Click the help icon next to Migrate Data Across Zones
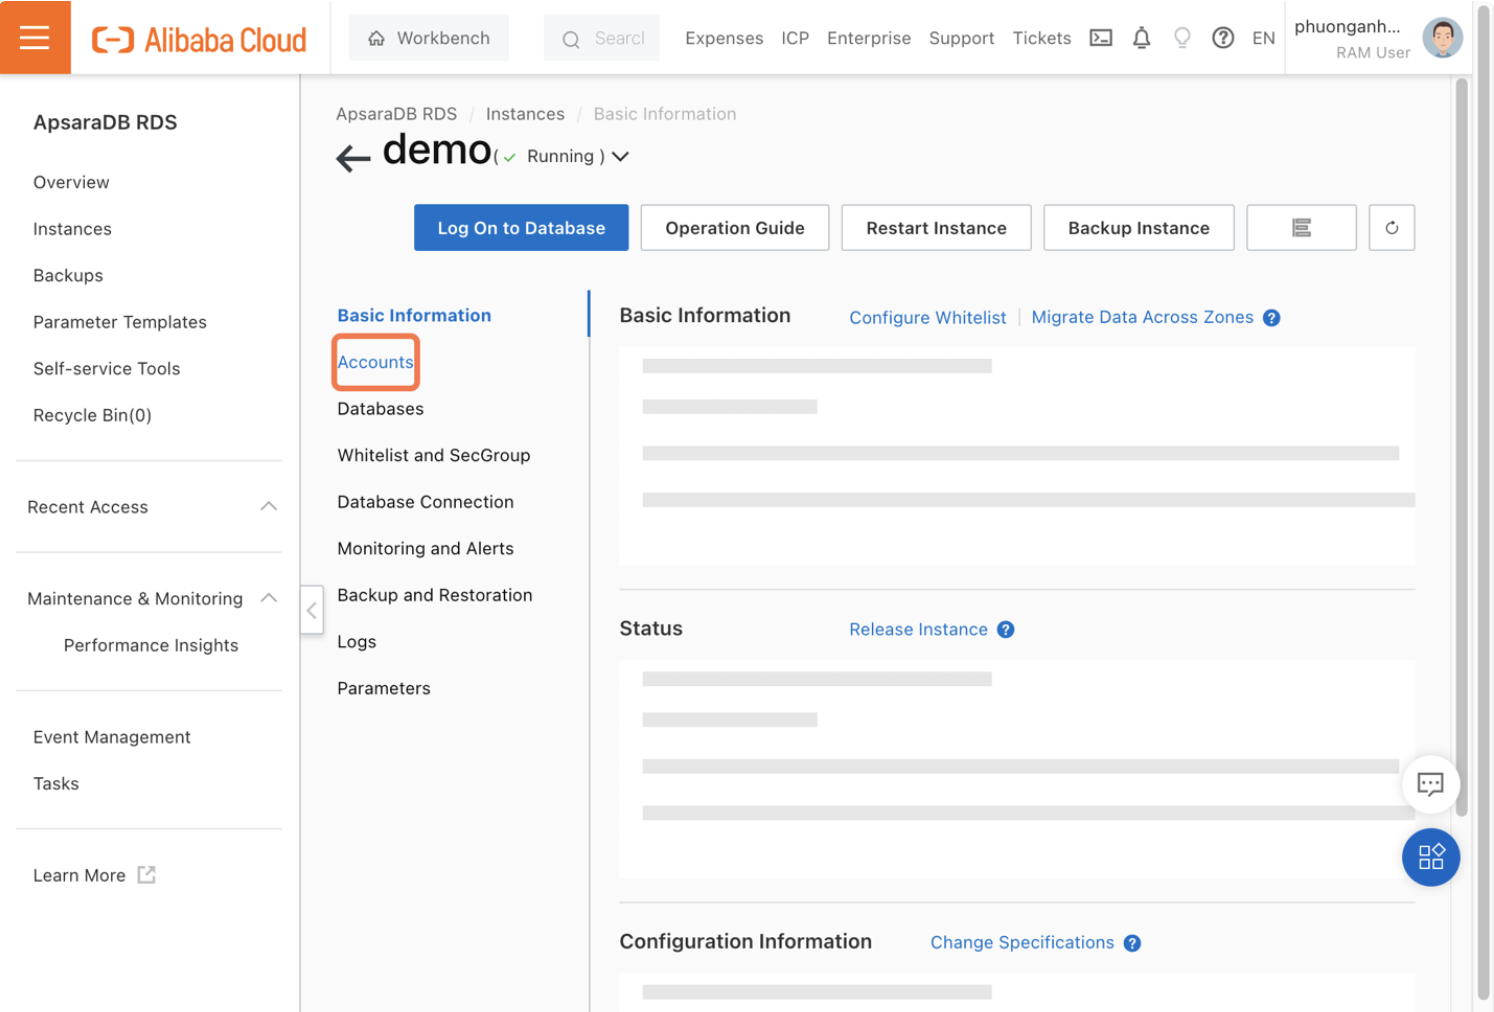The height and width of the screenshot is (1012, 1494). click(1271, 317)
